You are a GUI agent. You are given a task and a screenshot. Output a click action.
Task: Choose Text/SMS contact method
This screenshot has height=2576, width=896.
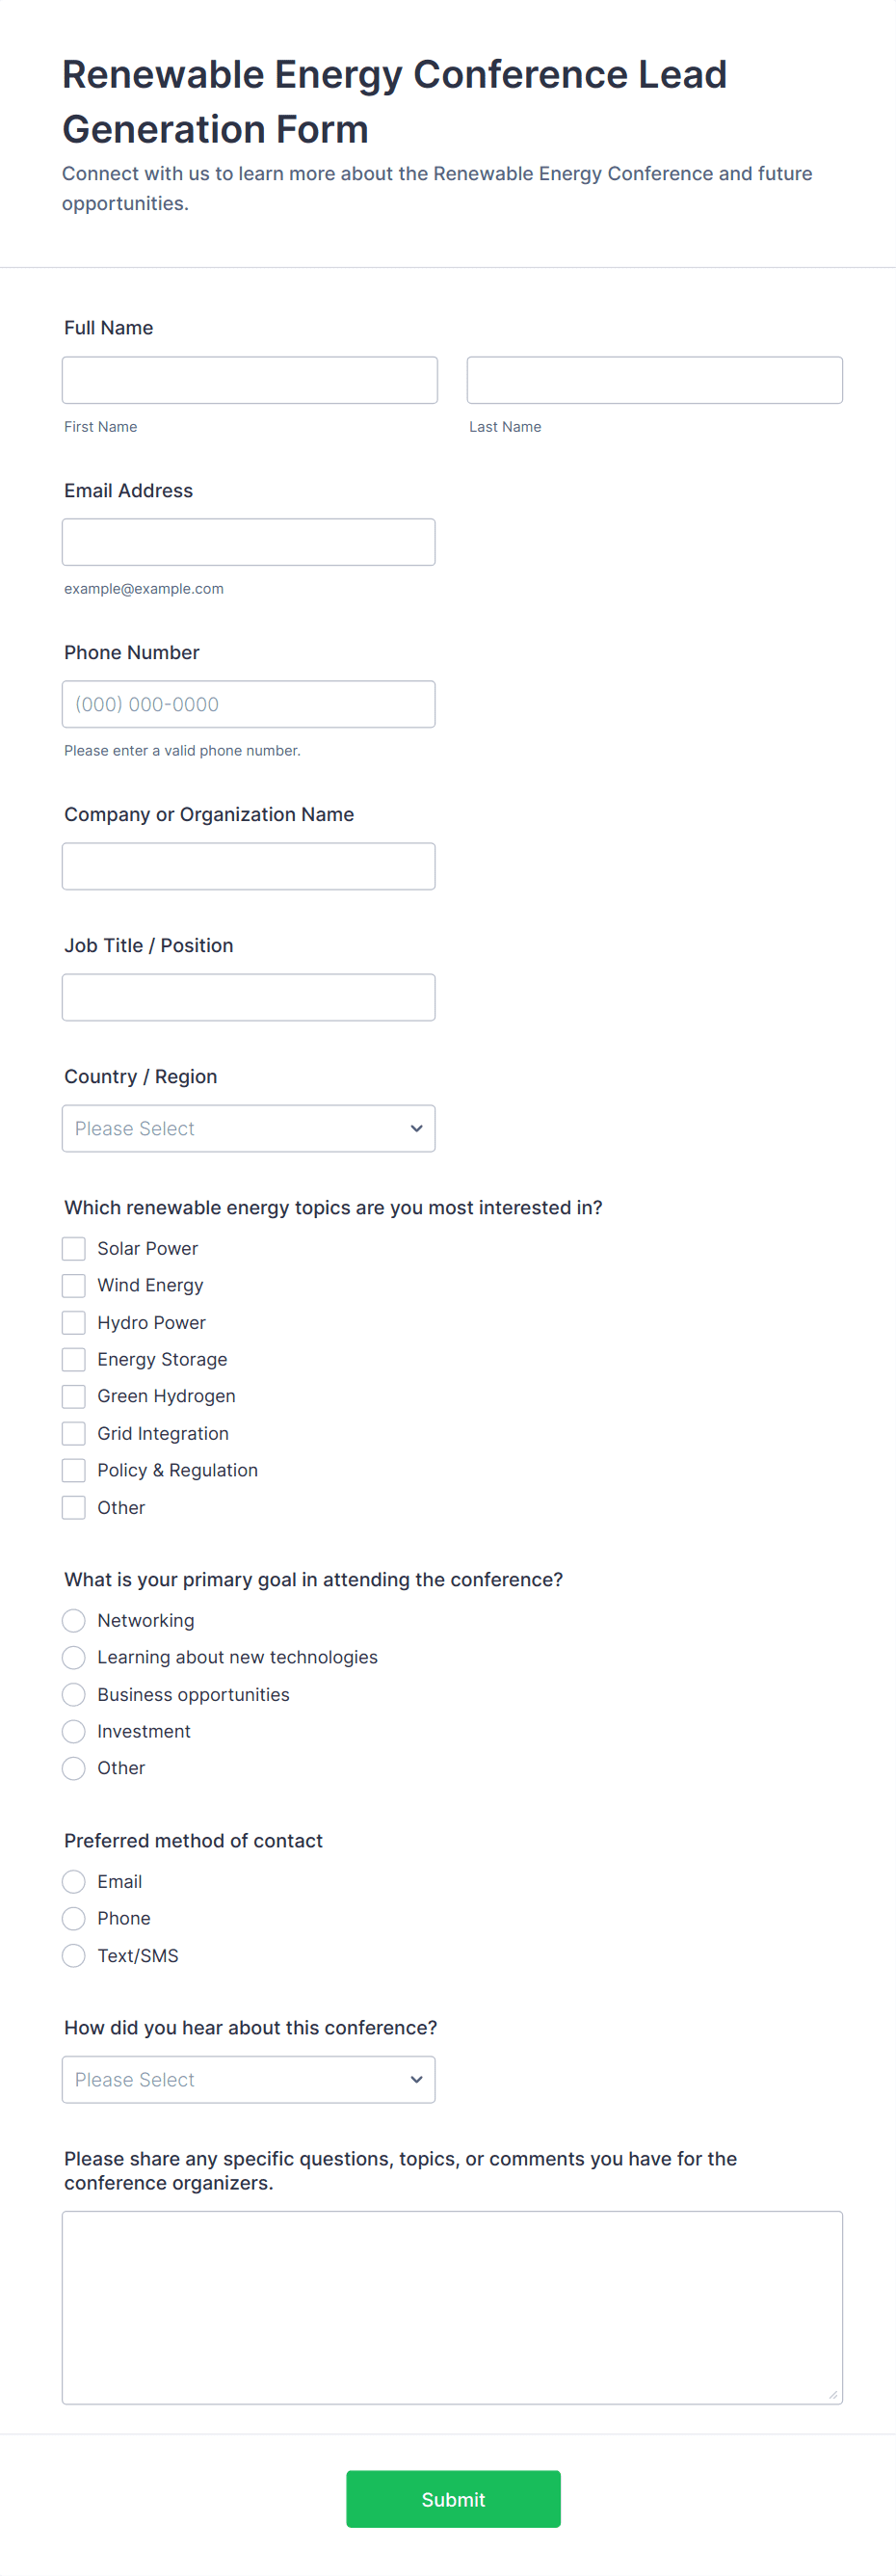(74, 1955)
